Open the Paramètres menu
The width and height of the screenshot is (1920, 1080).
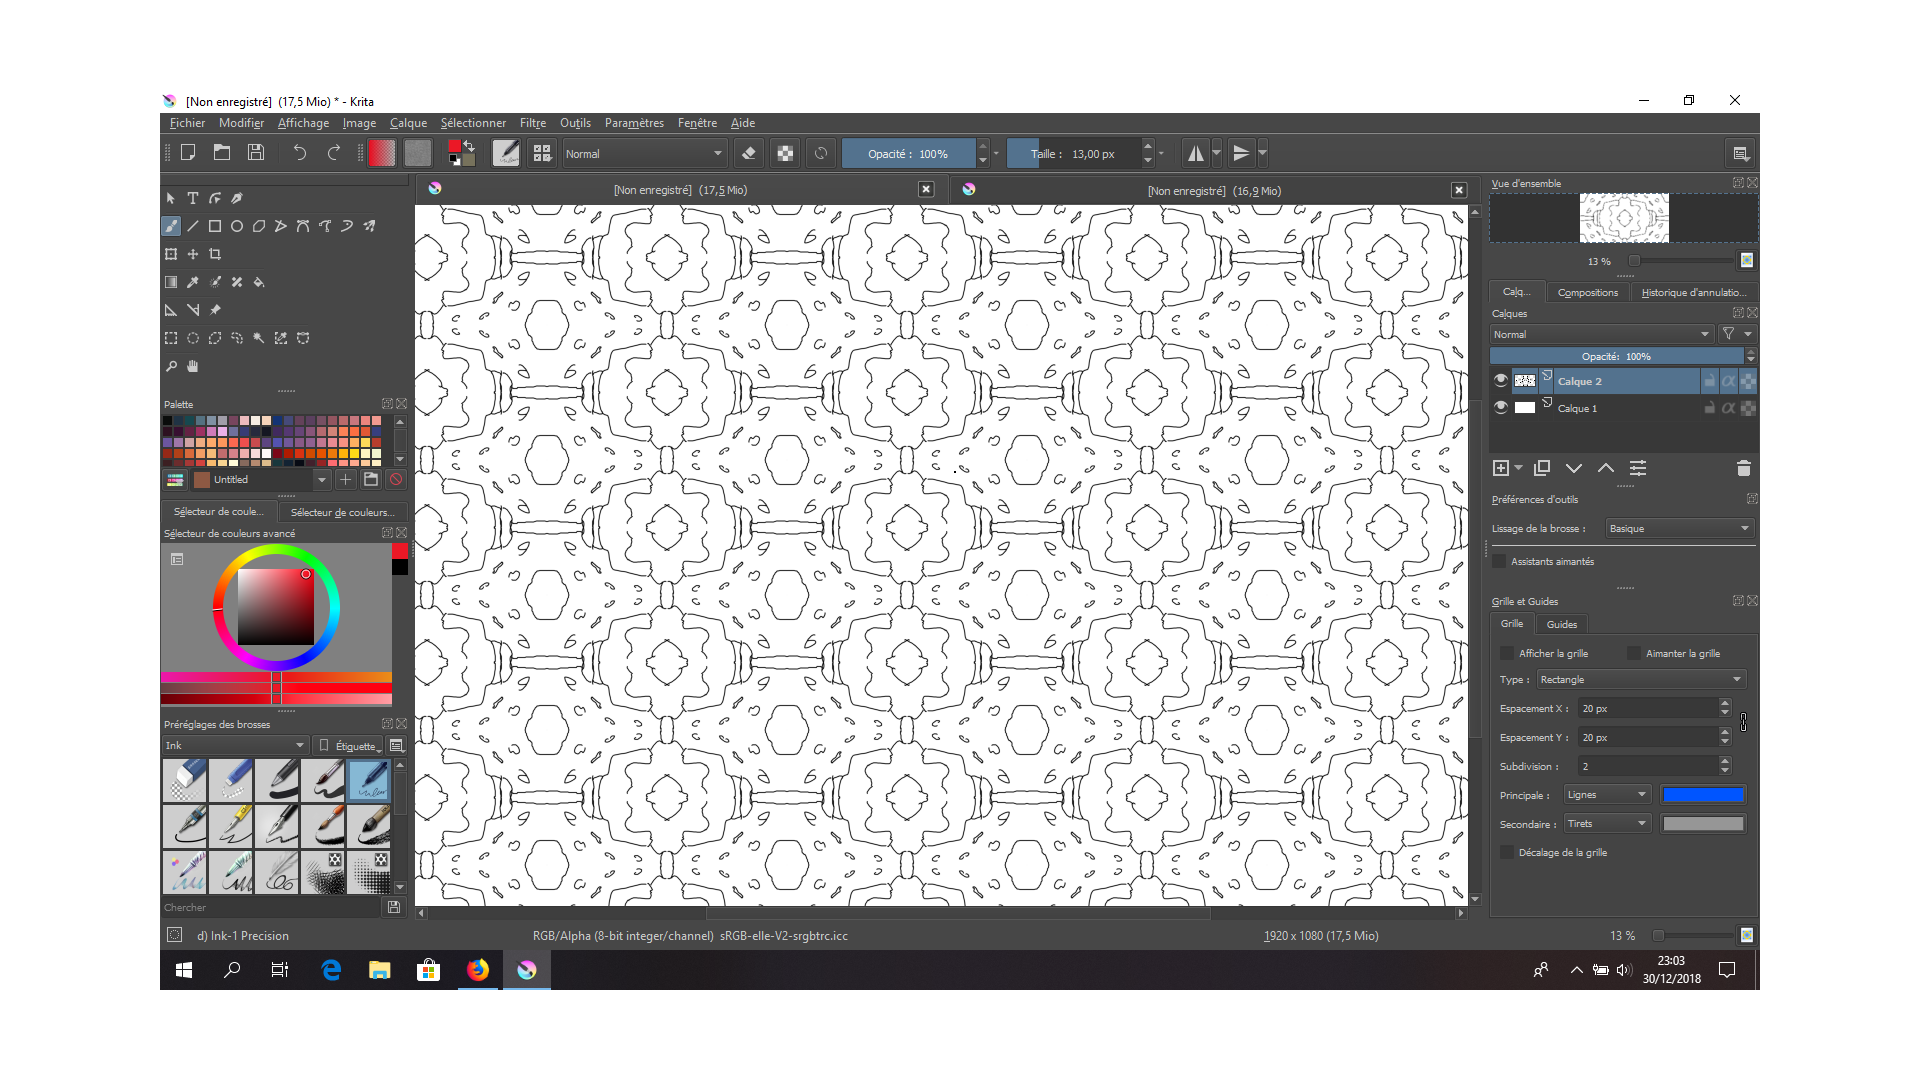[x=634, y=123]
